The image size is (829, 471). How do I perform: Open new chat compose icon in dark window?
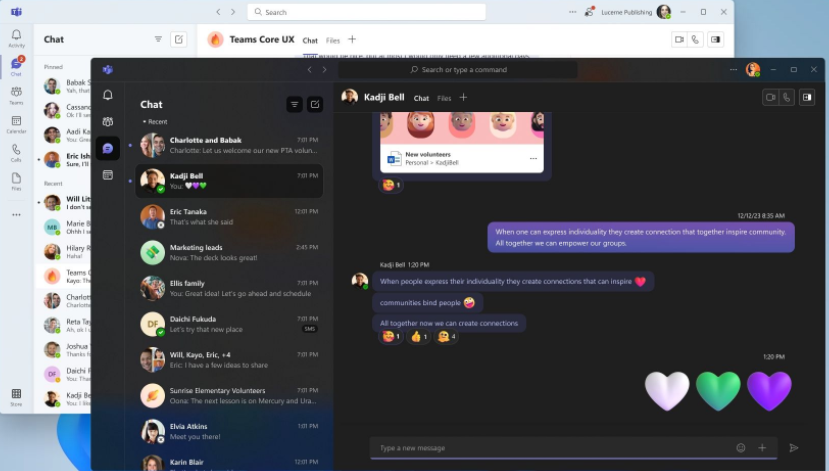(x=315, y=104)
